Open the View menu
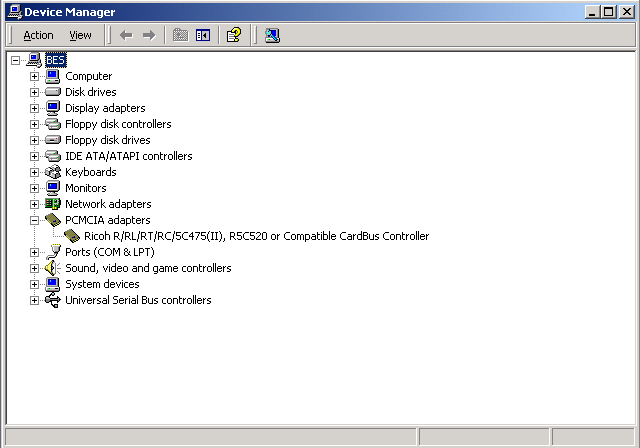Image resolution: width=640 pixels, height=448 pixels. 80,35
